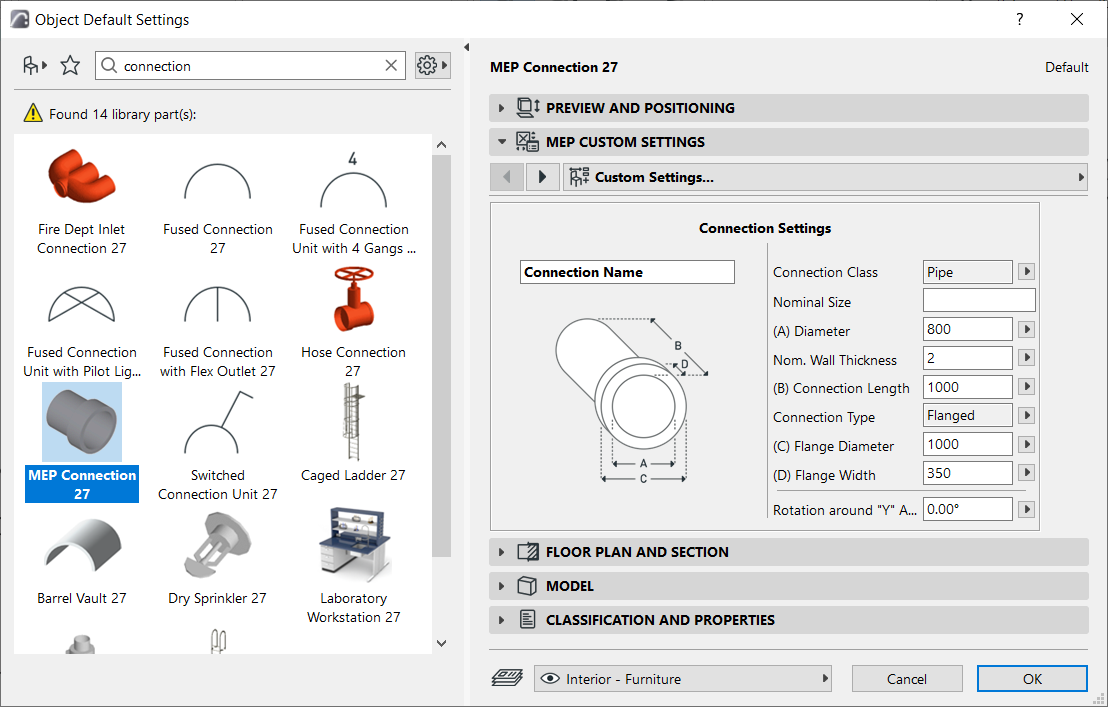Click the Favorites star icon
The image size is (1108, 707).
(x=70, y=66)
